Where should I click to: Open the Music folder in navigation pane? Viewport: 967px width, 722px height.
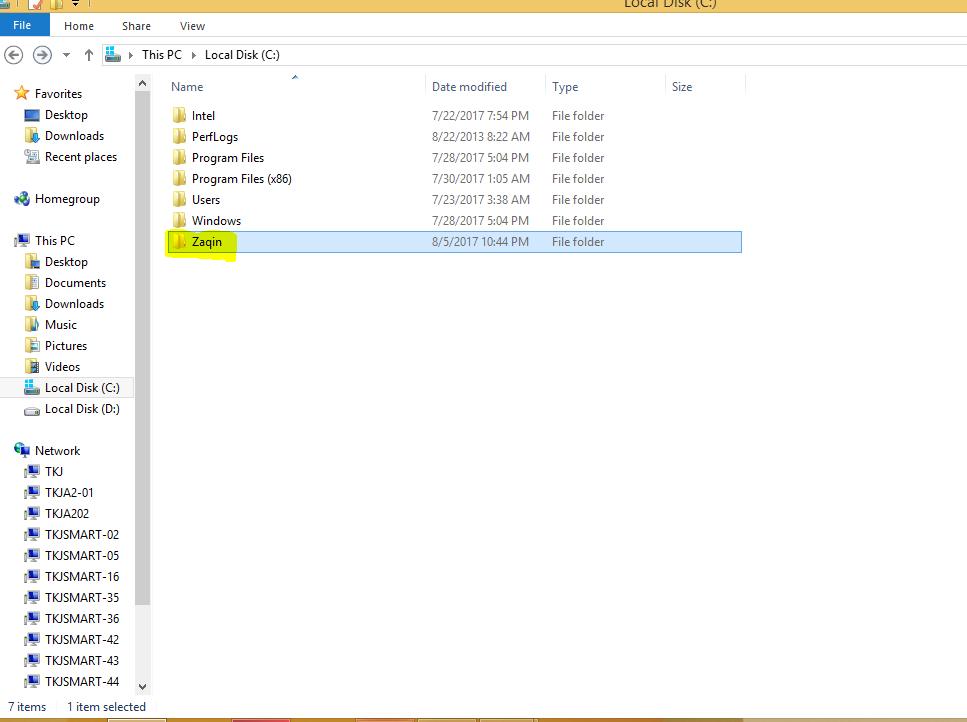pyautogui.click(x=60, y=324)
